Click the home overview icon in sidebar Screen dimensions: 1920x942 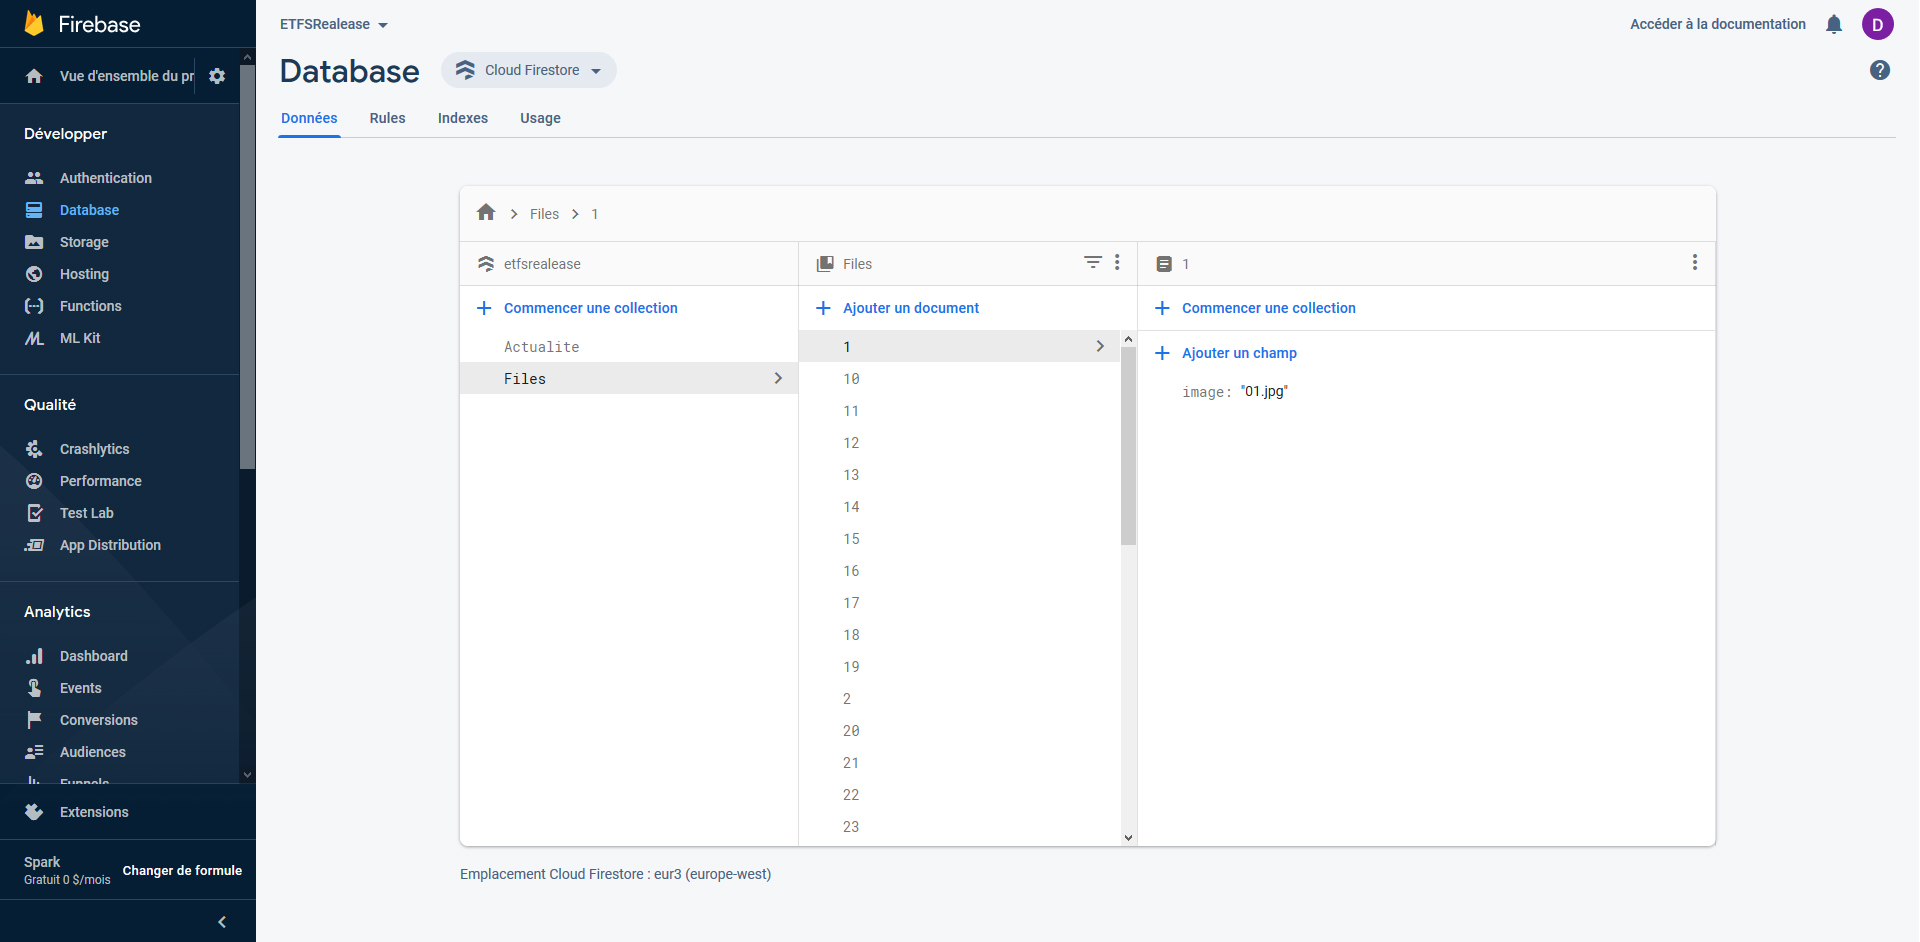coord(34,76)
